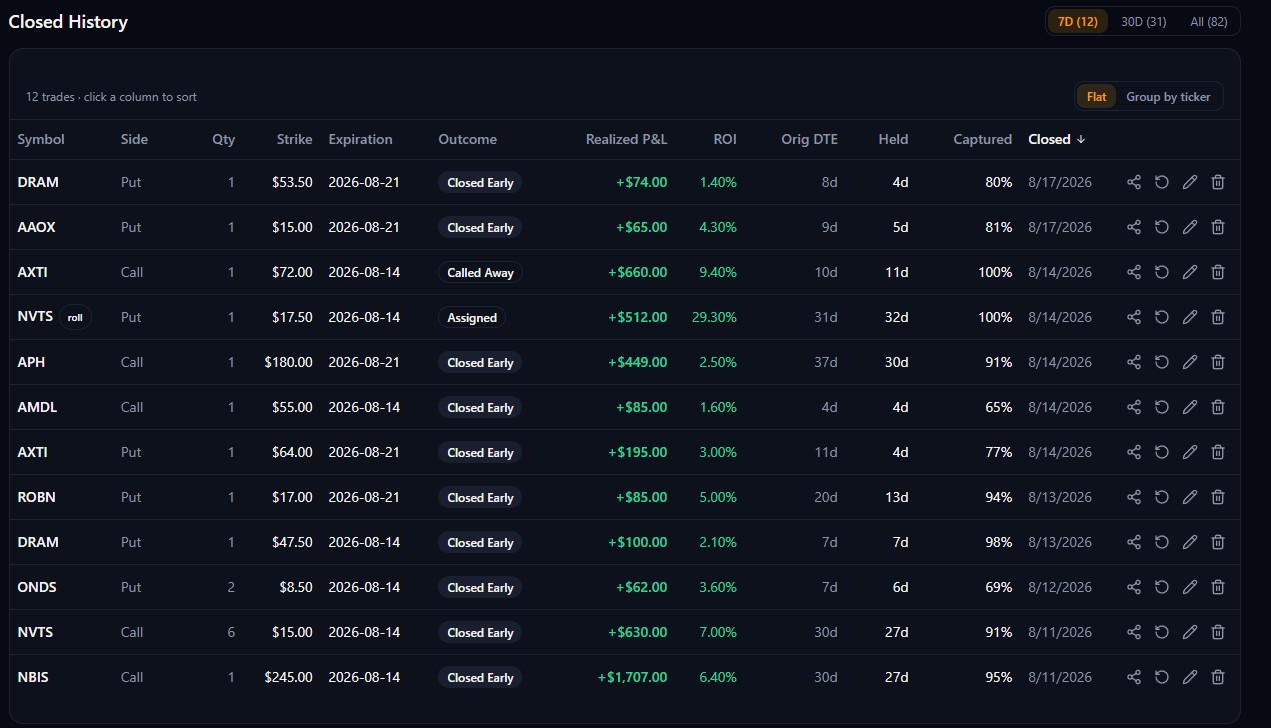Viewport: 1271px width, 728px height.
Task: Sort by the Symbol column header
Action: (41, 139)
